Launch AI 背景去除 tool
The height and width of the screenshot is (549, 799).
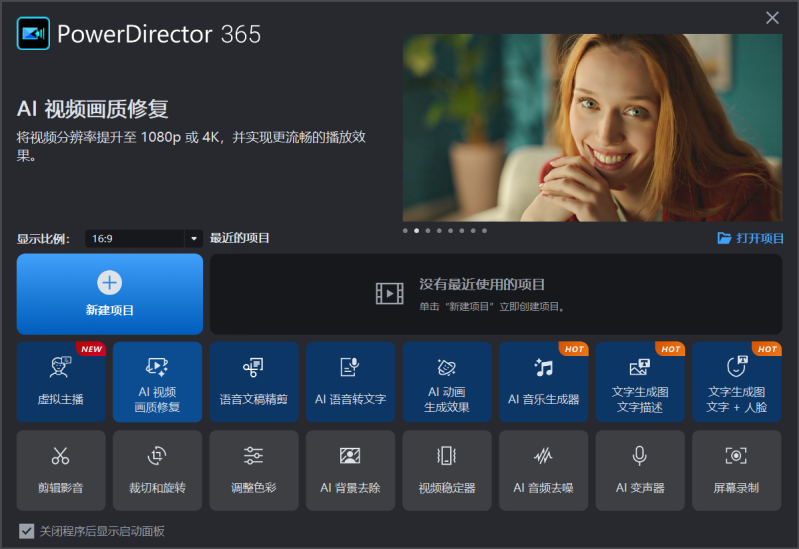pyautogui.click(x=351, y=470)
